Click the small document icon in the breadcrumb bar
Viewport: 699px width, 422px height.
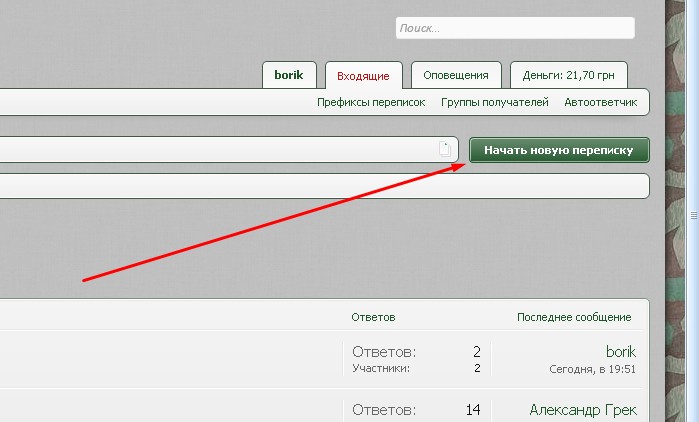tap(444, 149)
